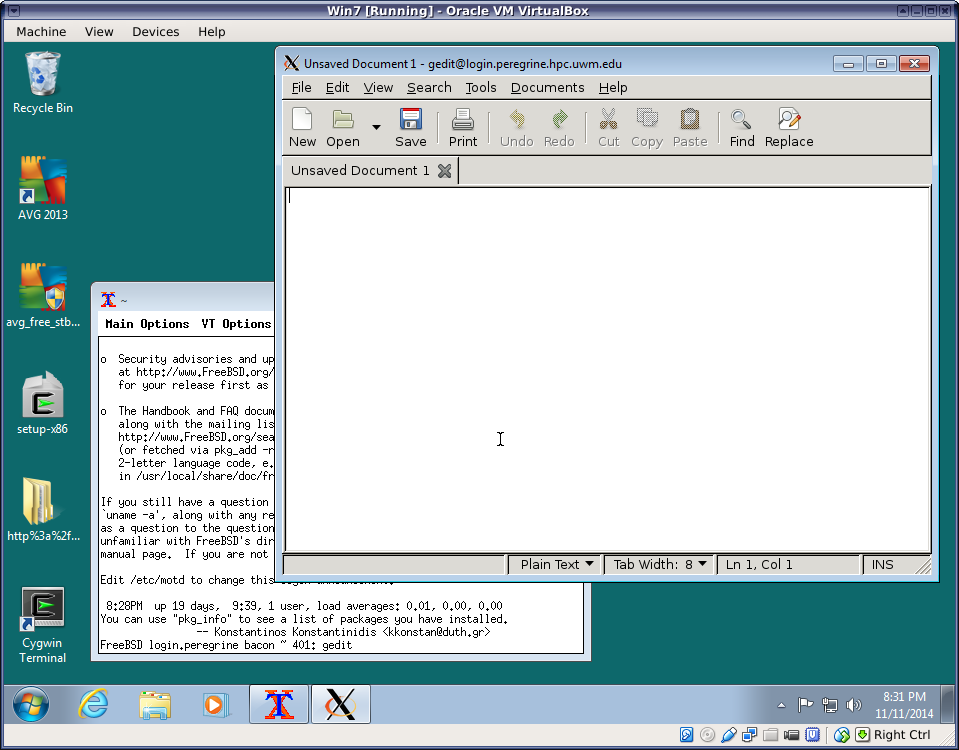Open gedit Help menu
This screenshot has width=959, height=750.
tap(613, 87)
